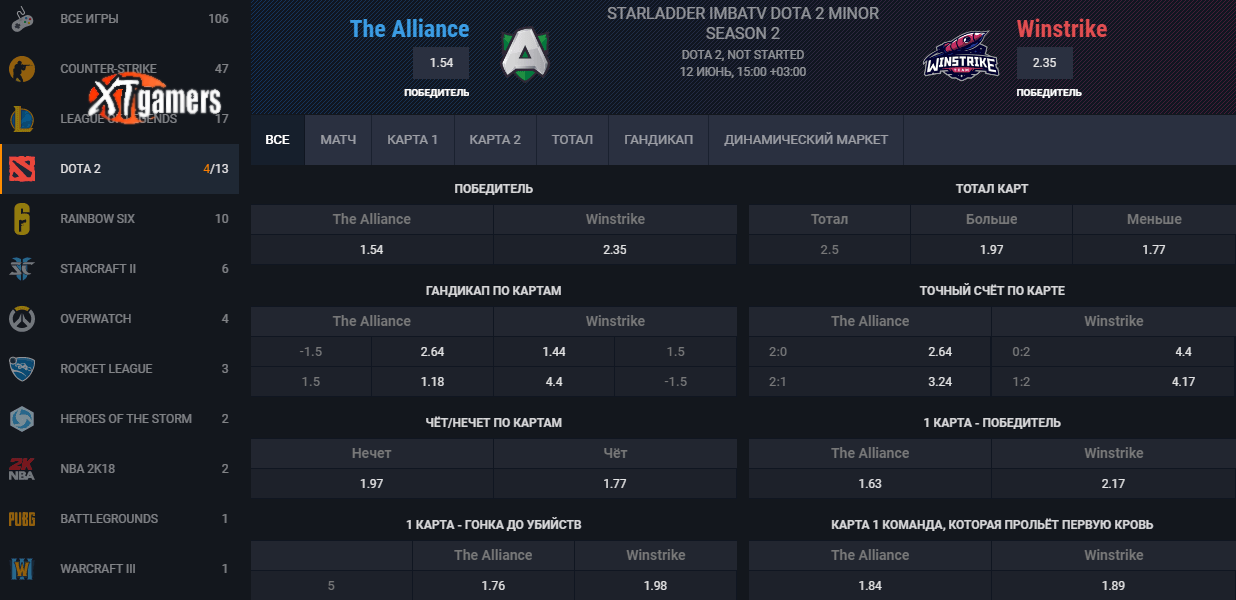The width and height of the screenshot is (1236, 600).
Task: Click the RAINBOW SIX label in sidebar
Action: (97, 219)
